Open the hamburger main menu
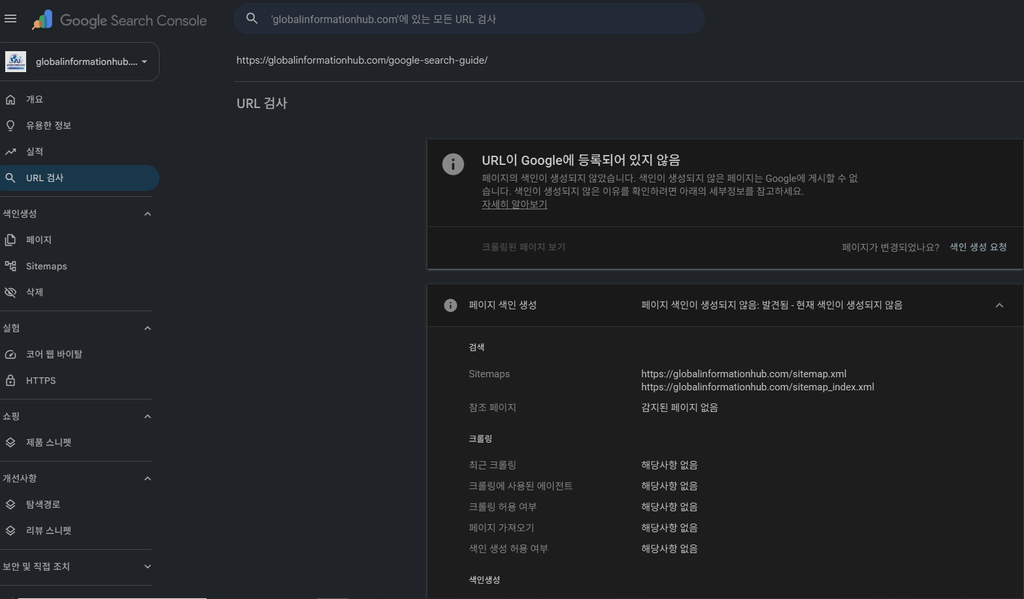1024x599 pixels. 10,18
